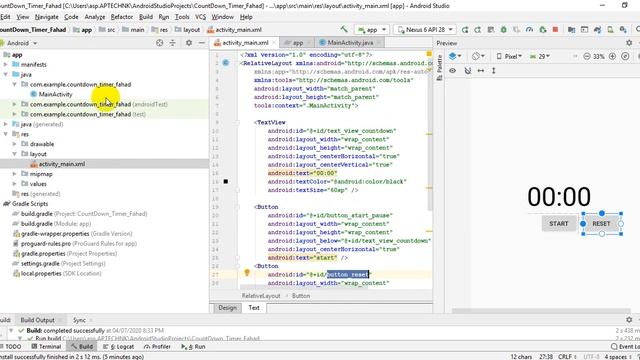The height and width of the screenshot is (360, 640).
Task: Open the Nexus 6 API 28 device dropdown
Action: coord(425,30)
